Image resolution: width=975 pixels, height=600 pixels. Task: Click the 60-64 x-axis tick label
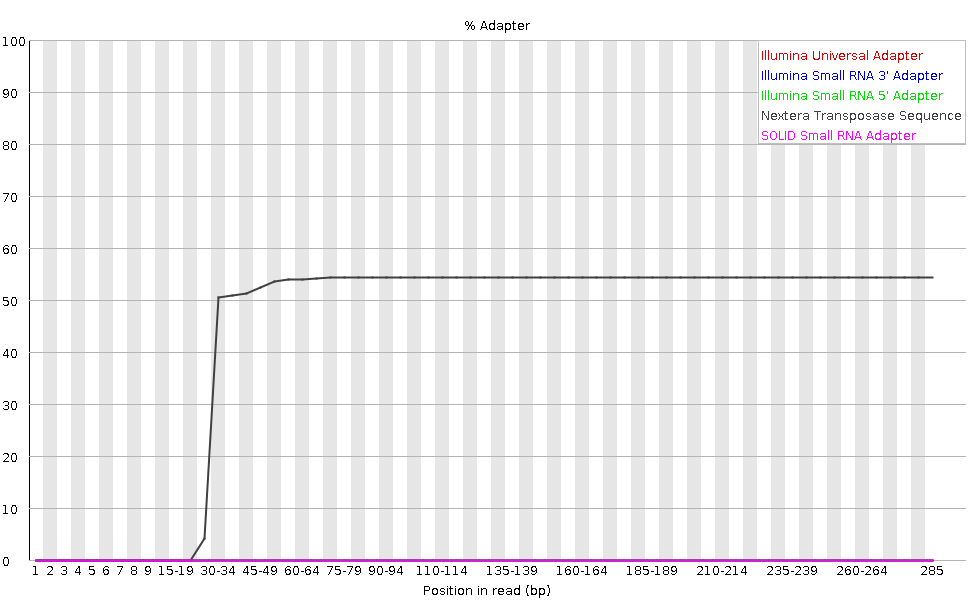coord(302,571)
